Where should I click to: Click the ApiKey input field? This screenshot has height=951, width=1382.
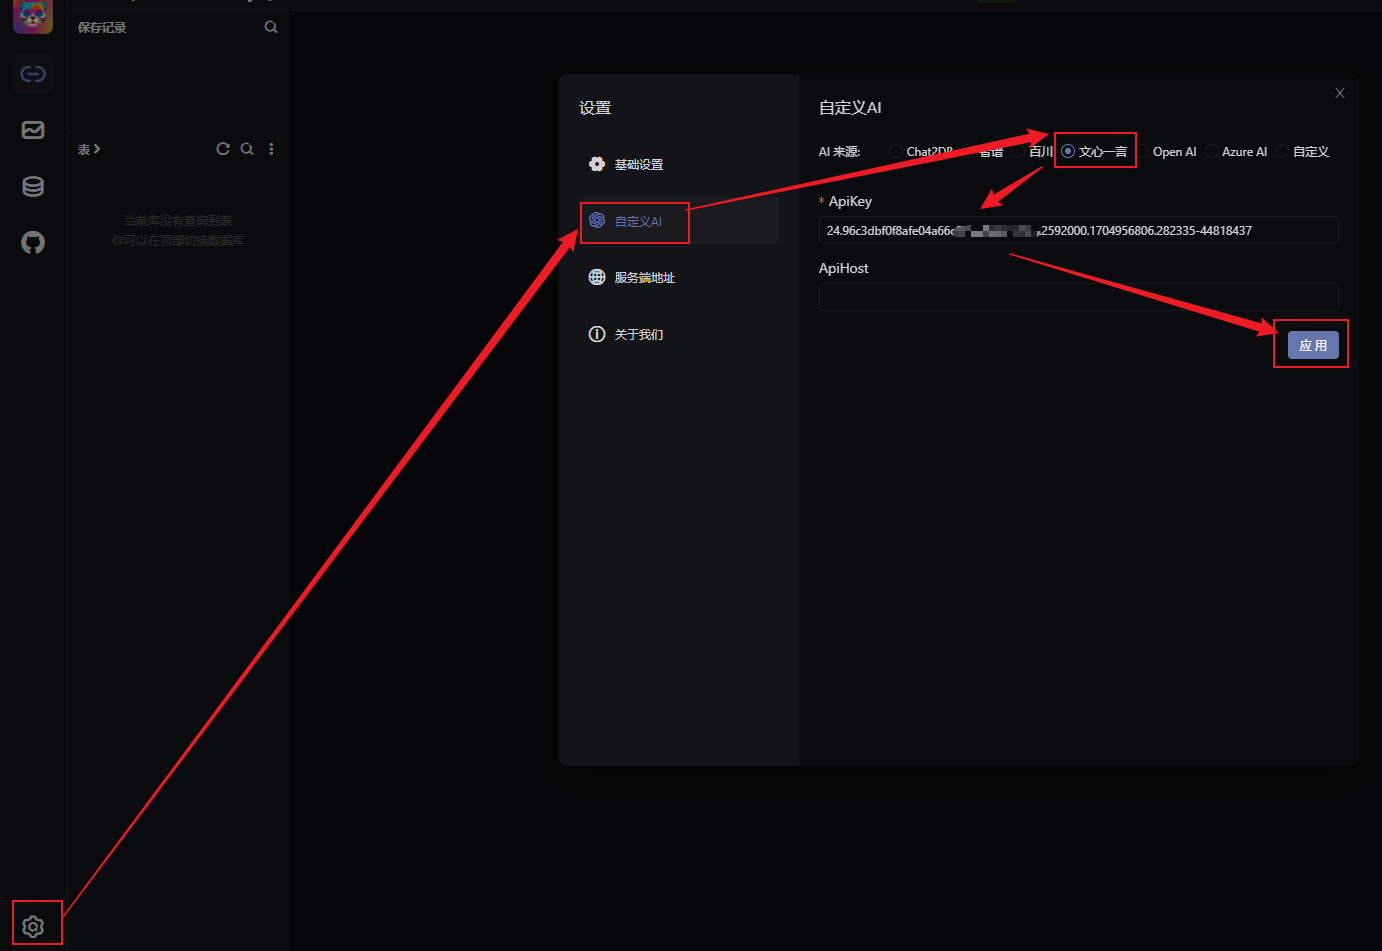(x=1078, y=230)
